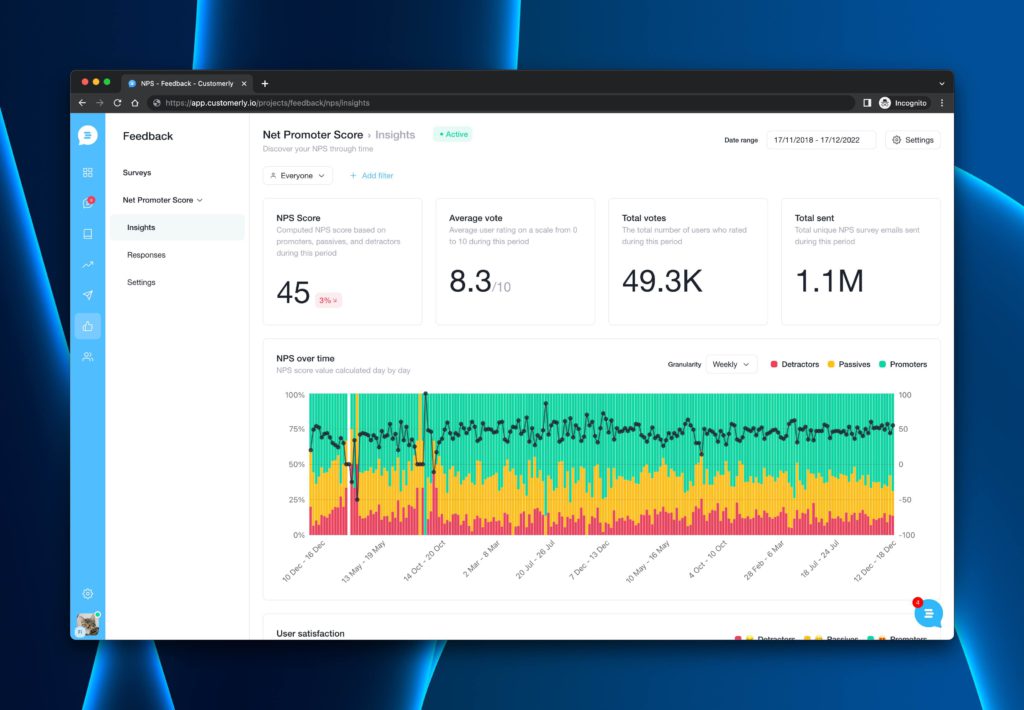The height and width of the screenshot is (710, 1024).
Task: Toggle Passives legend series
Action: click(849, 364)
